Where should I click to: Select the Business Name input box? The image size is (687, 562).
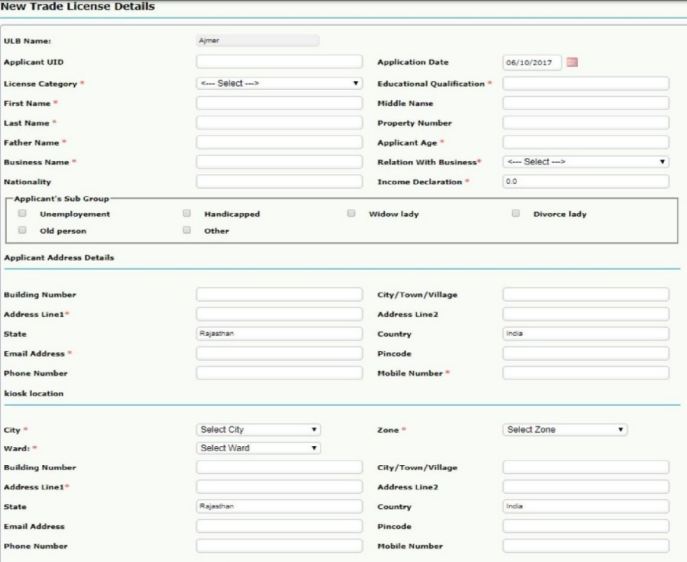tap(279, 161)
